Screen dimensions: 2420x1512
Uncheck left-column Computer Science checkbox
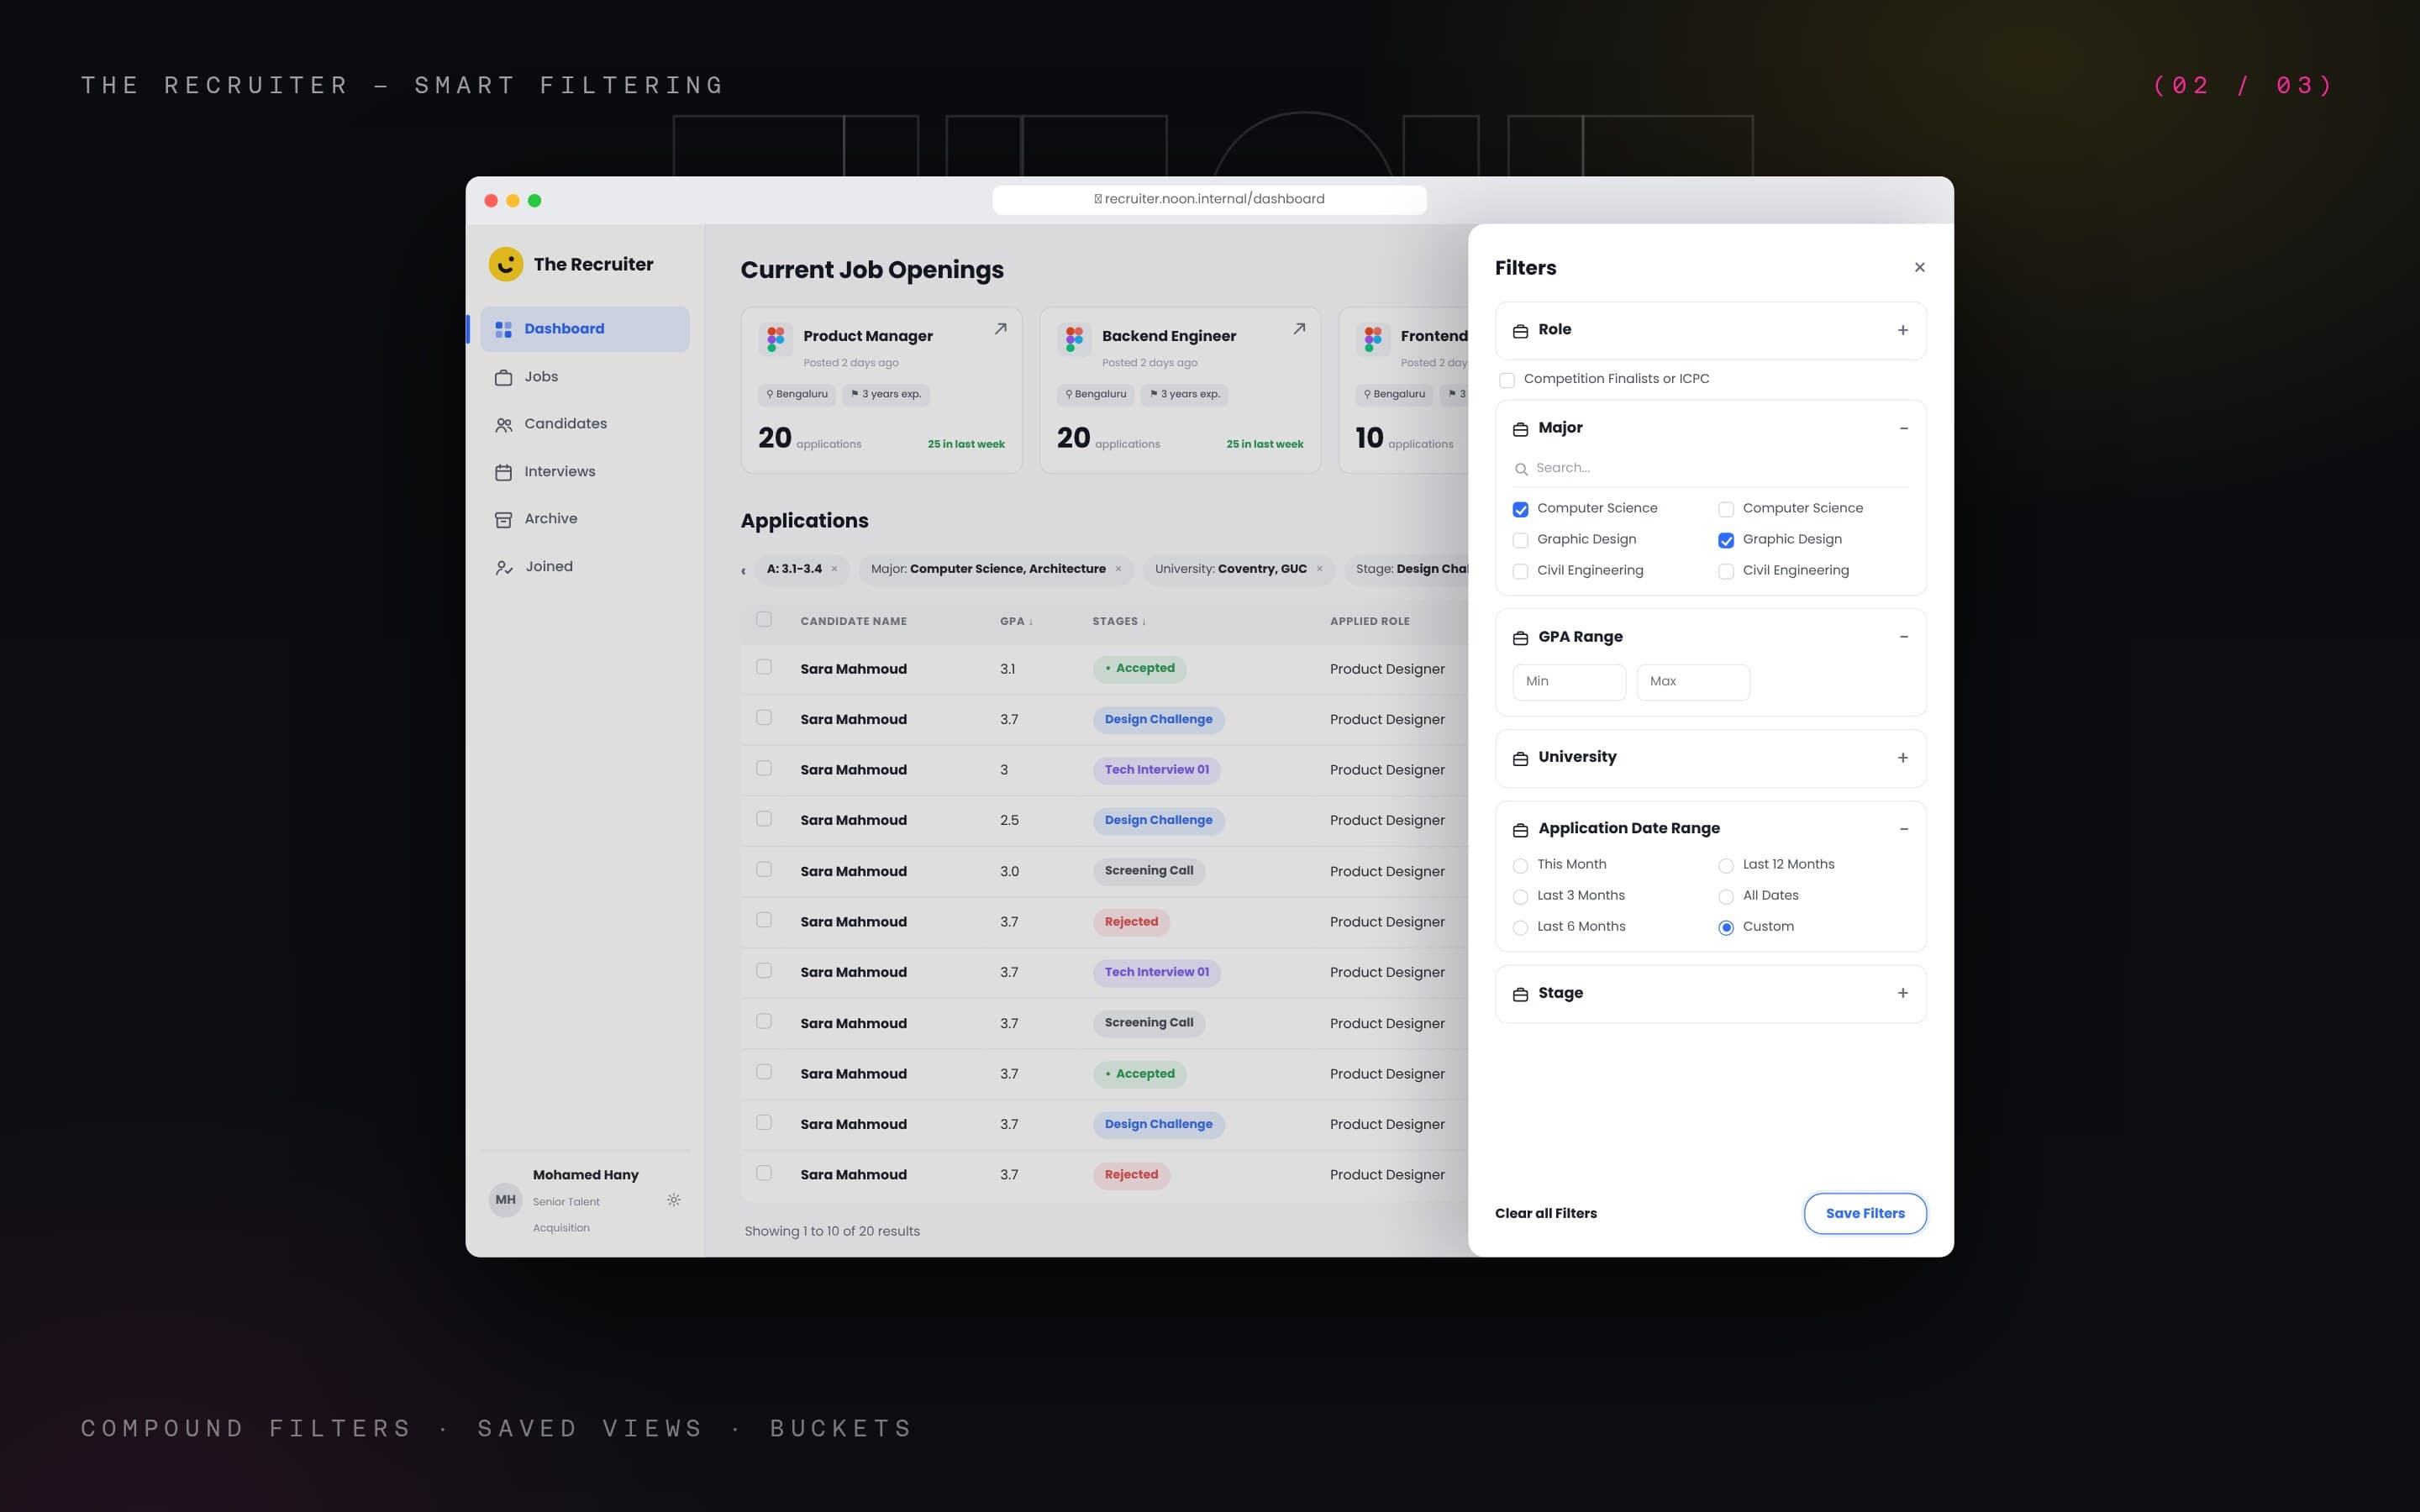[1520, 510]
